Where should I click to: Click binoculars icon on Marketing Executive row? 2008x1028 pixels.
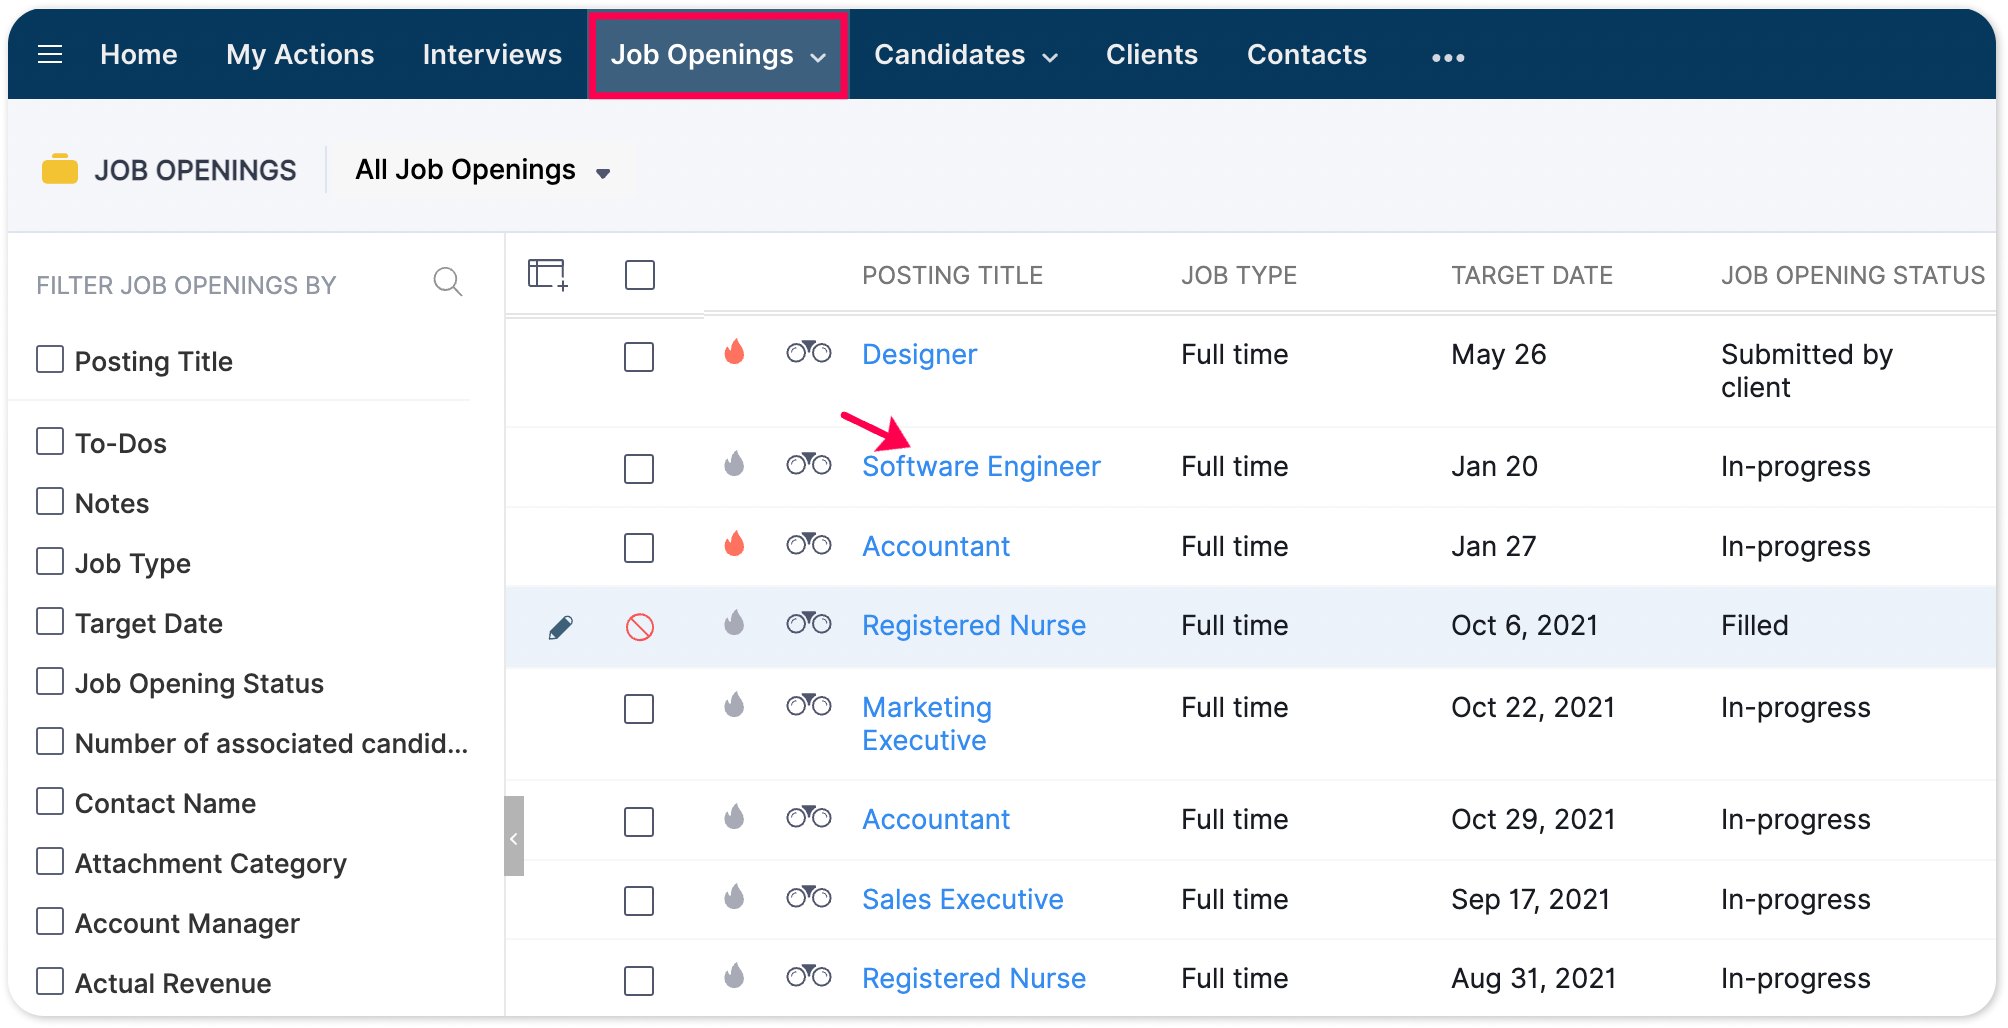808,705
